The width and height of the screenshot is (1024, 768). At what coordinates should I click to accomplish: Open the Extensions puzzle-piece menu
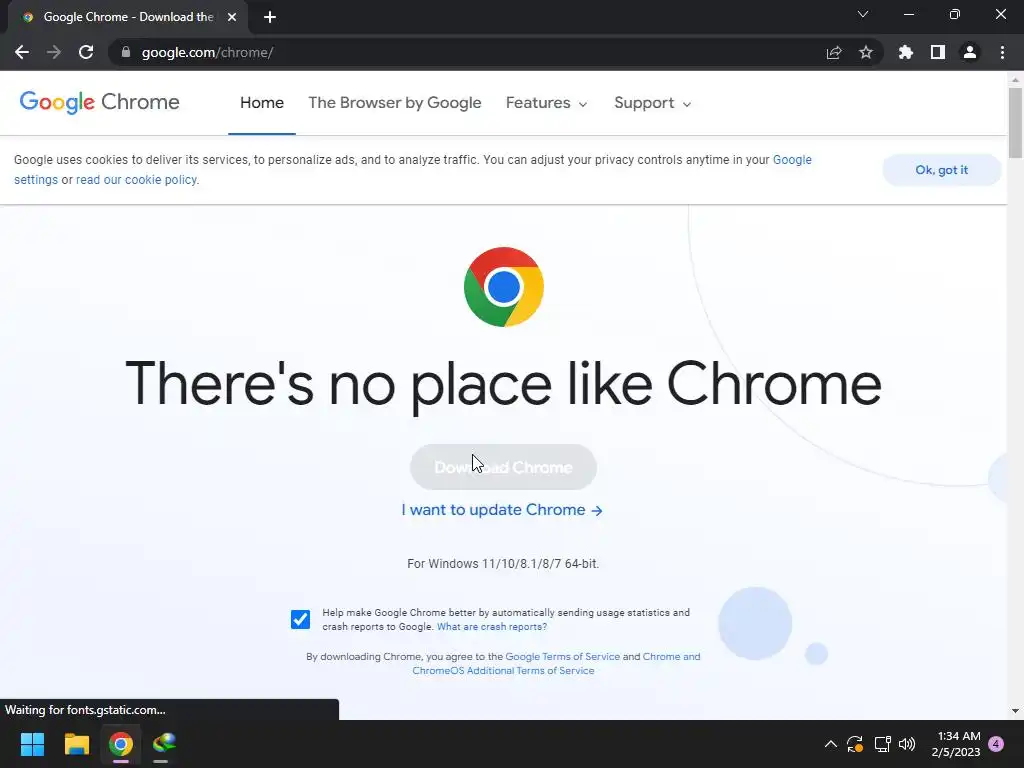pyautogui.click(x=906, y=52)
